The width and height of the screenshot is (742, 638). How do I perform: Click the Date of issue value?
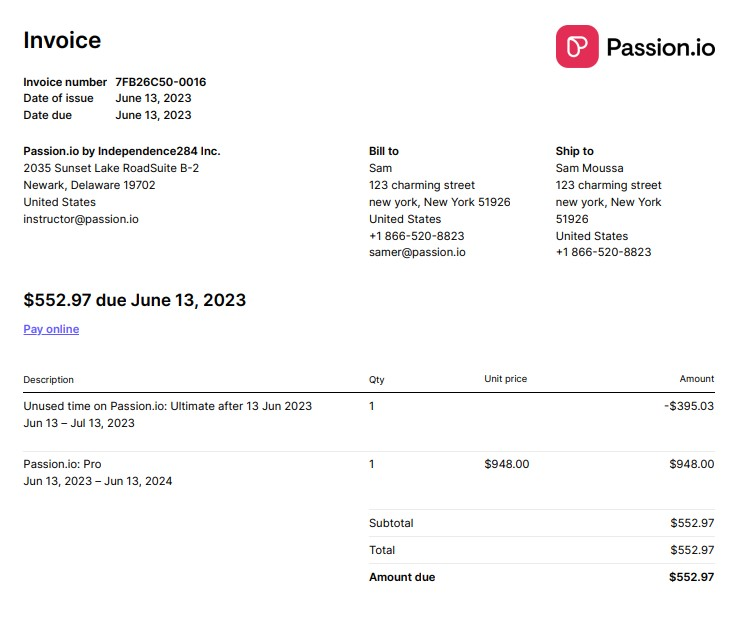[x=153, y=98]
